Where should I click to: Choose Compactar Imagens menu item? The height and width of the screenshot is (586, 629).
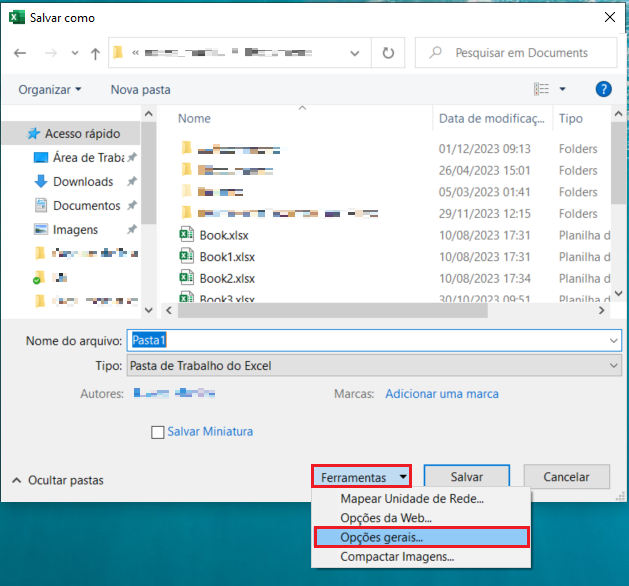421,557
